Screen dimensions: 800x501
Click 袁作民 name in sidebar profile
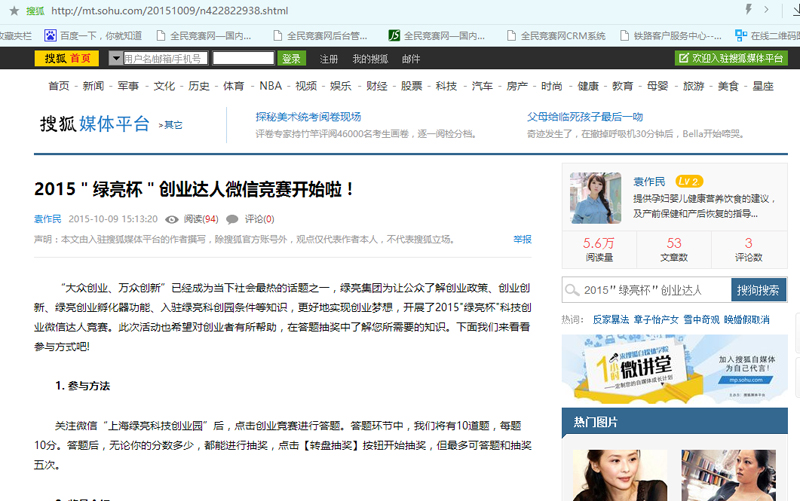click(649, 182)
